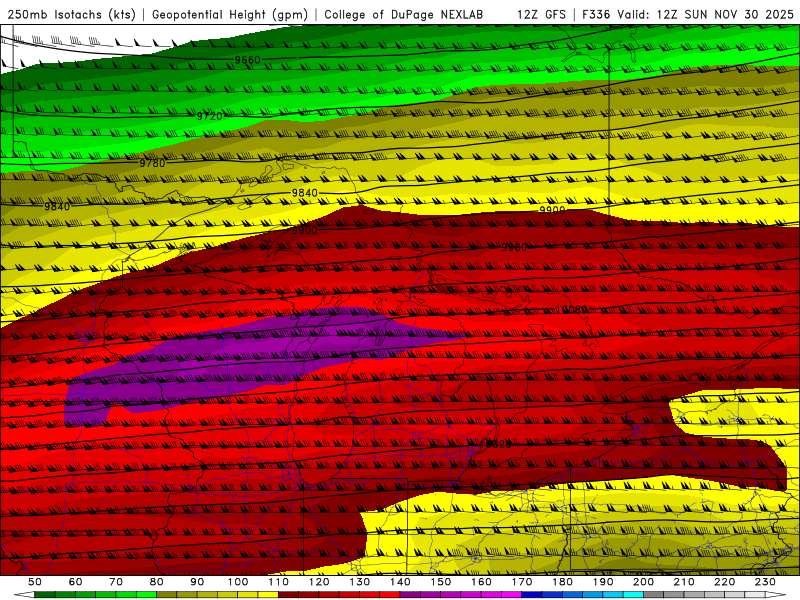Screen dimensions: 800x600
Task: Click the 140 kts legend value
Action: coord(400,582)
